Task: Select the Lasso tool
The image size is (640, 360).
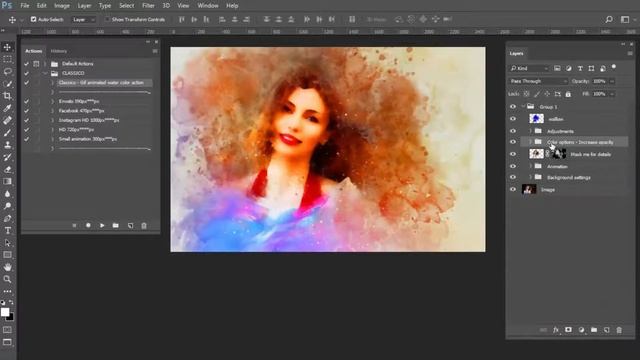Action: [7, 71]
